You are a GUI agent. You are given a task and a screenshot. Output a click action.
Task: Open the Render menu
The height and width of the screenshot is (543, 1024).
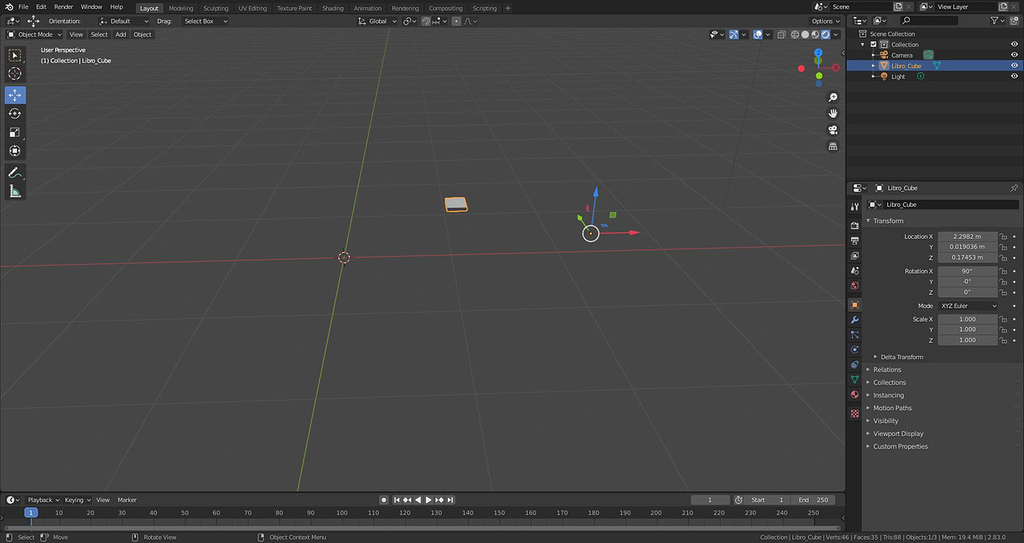click(x=63, y=7)
